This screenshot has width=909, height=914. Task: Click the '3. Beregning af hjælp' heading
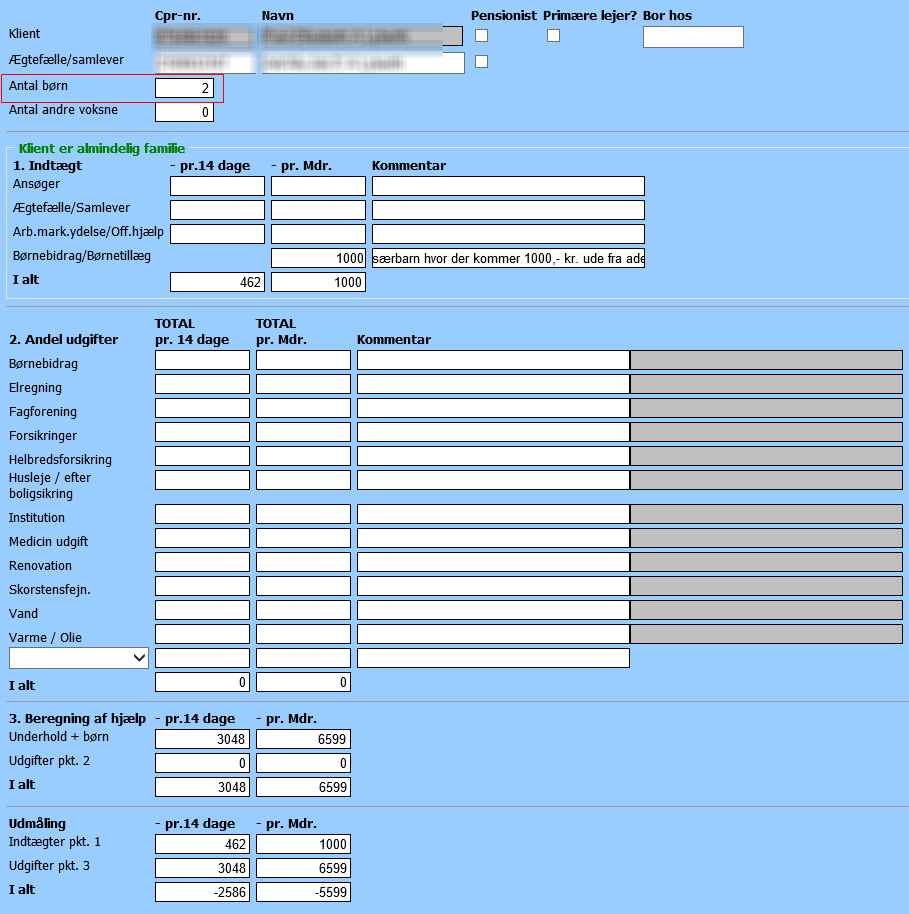click(x=77, y=719)
